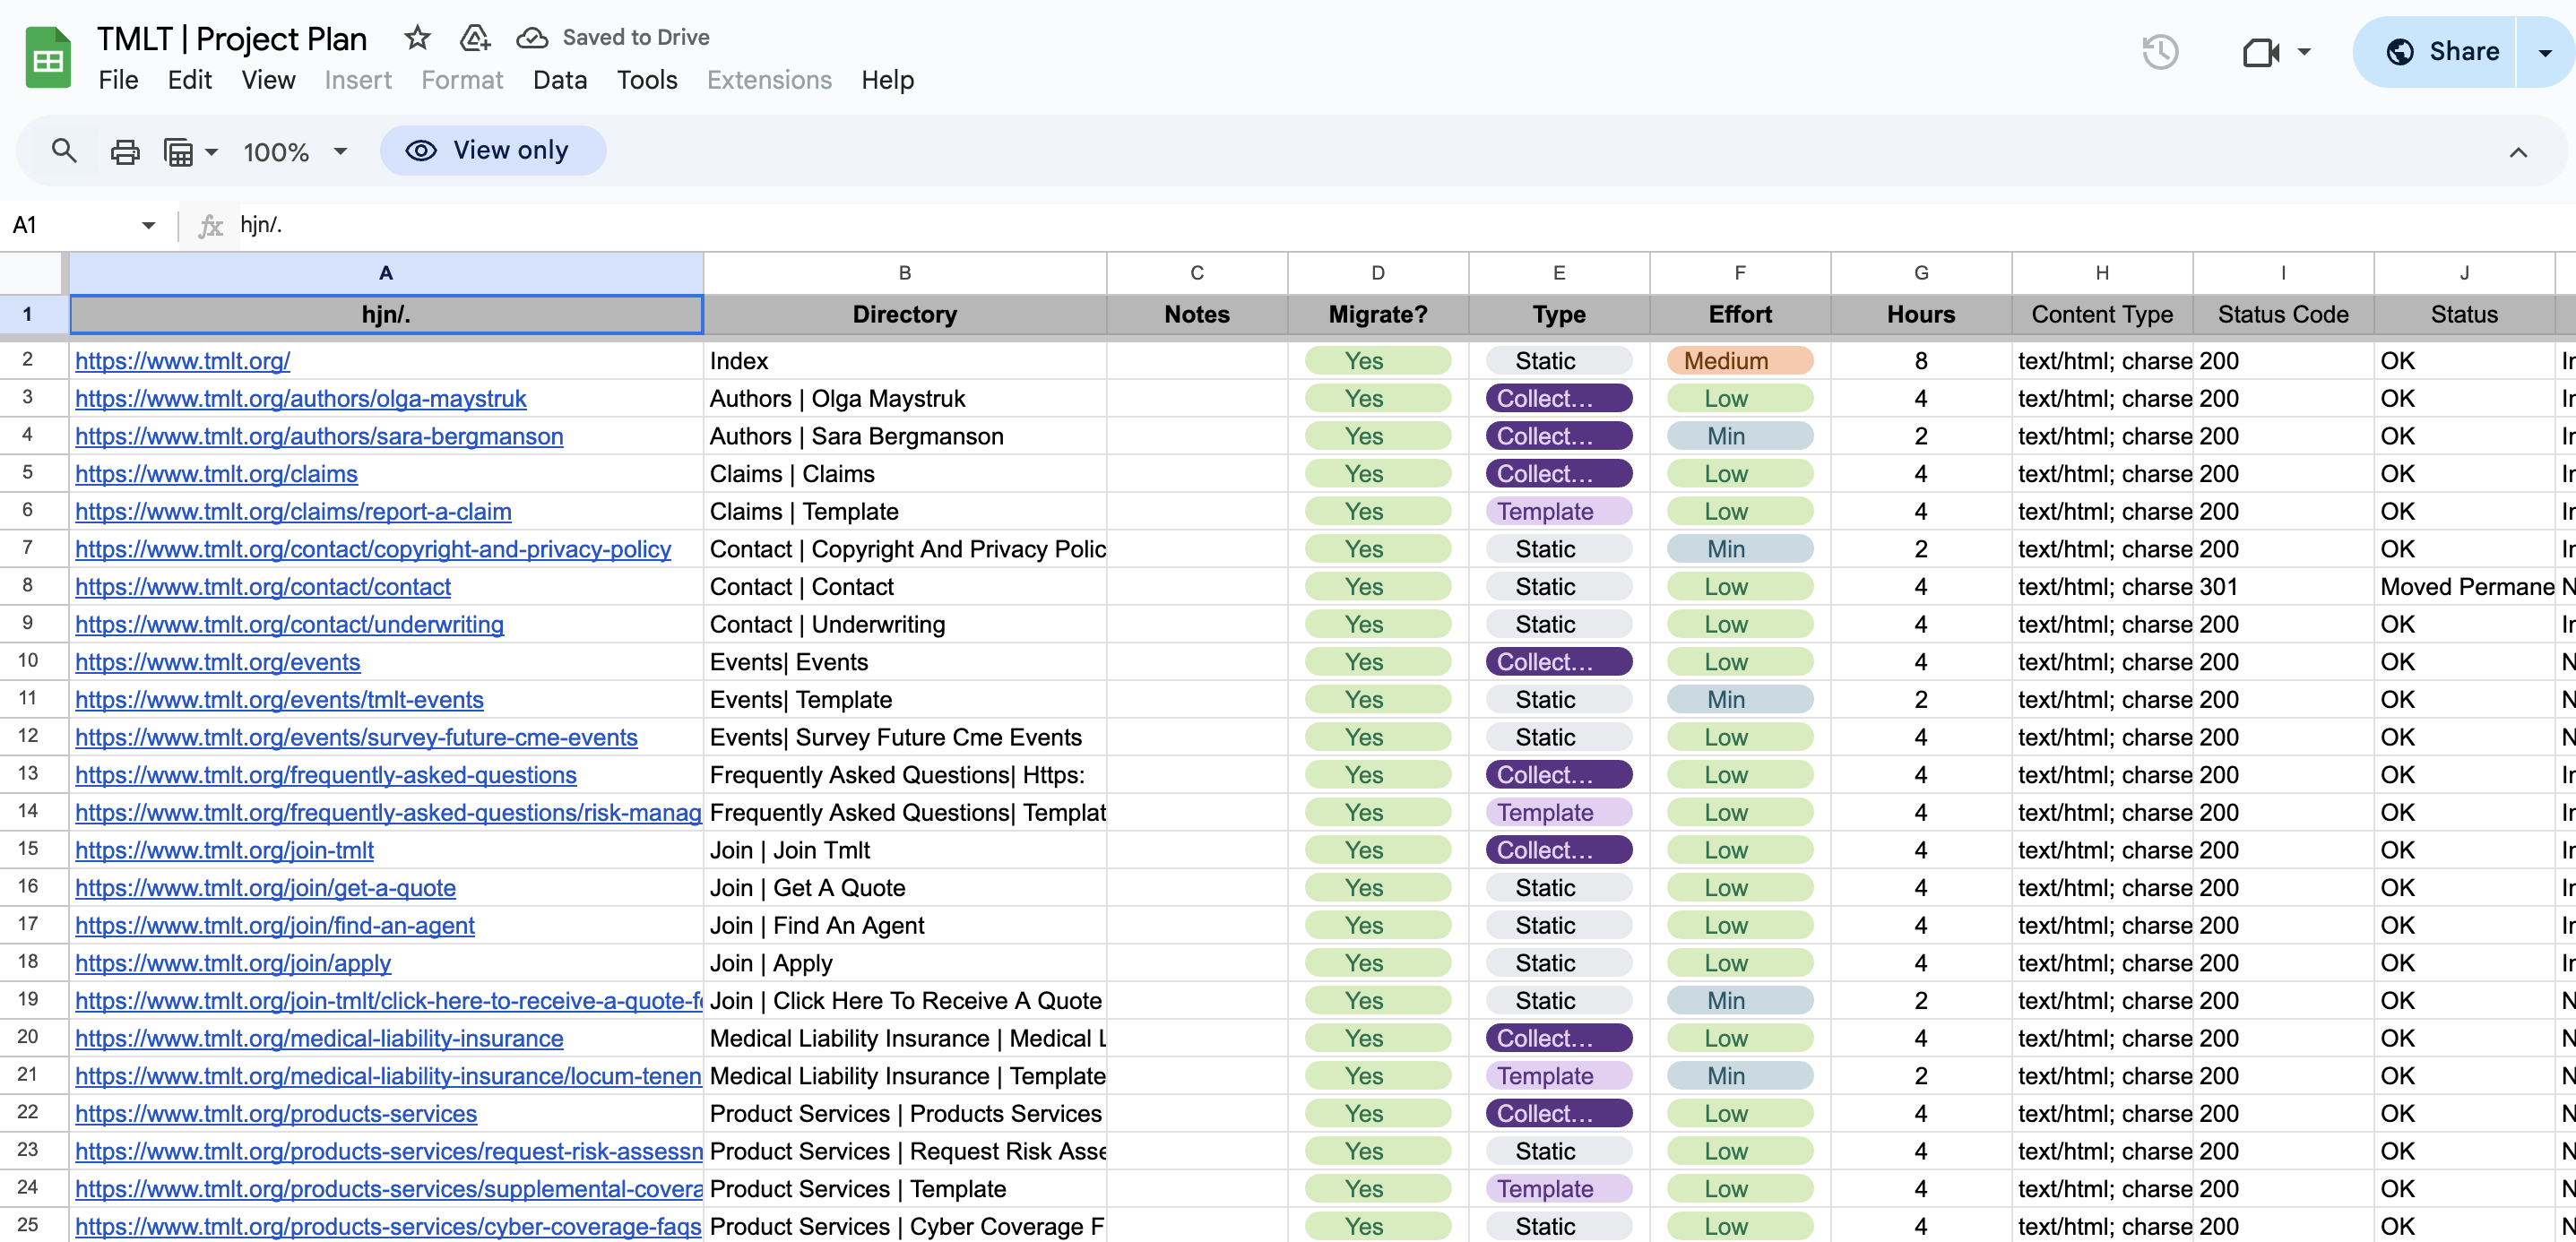Viewport: 2576px width, 1242px height.
Task: Open the Share button dropdown arrow
Action: tap(2544, 52)
